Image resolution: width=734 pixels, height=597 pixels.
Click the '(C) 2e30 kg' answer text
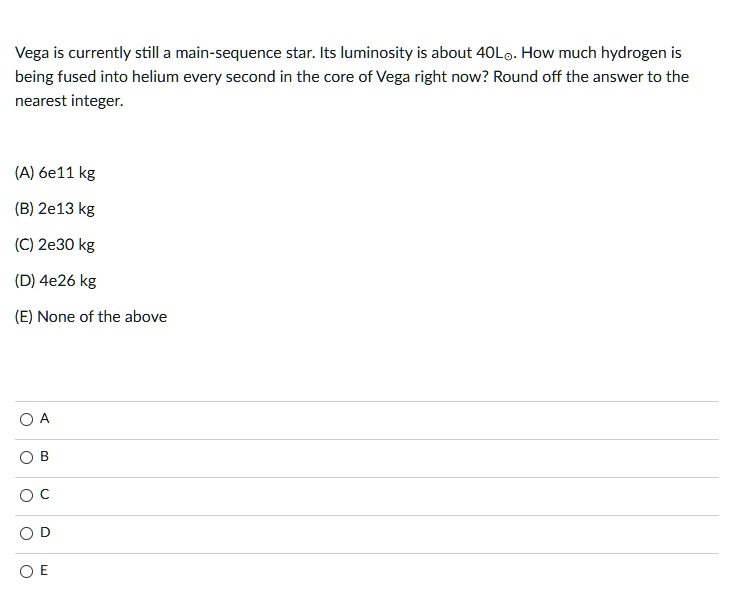55,245
